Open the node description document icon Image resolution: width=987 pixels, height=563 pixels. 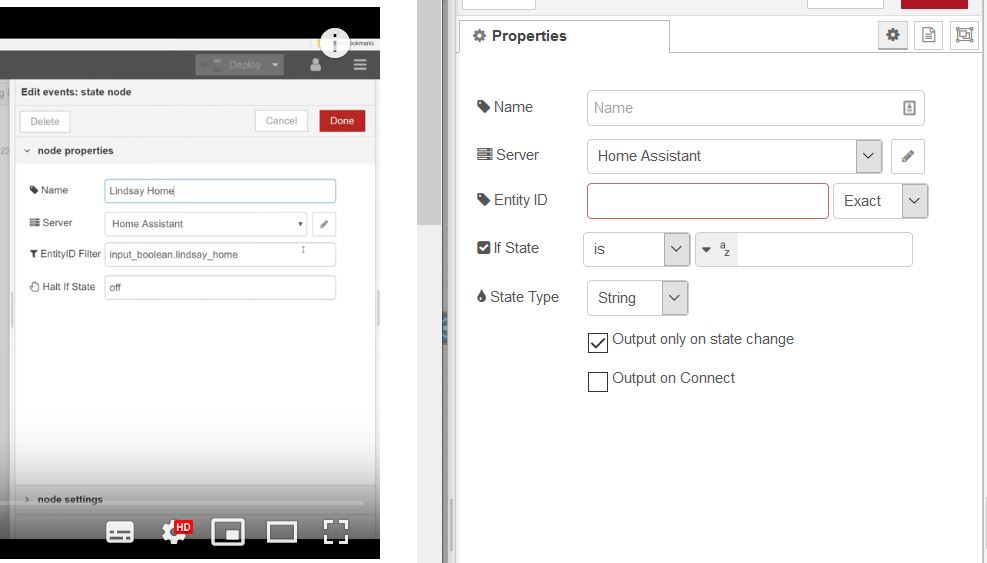(x=928, y=35)
